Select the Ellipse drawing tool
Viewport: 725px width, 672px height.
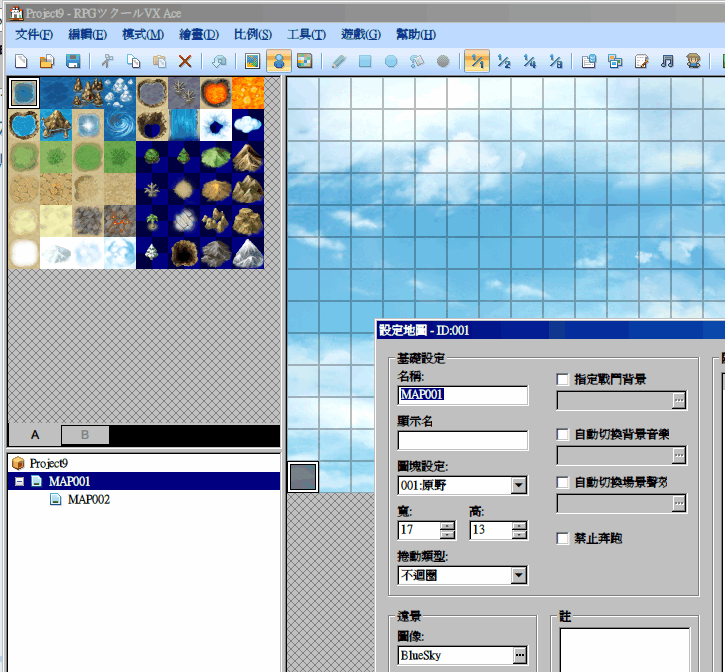click(x=391, y=61)
